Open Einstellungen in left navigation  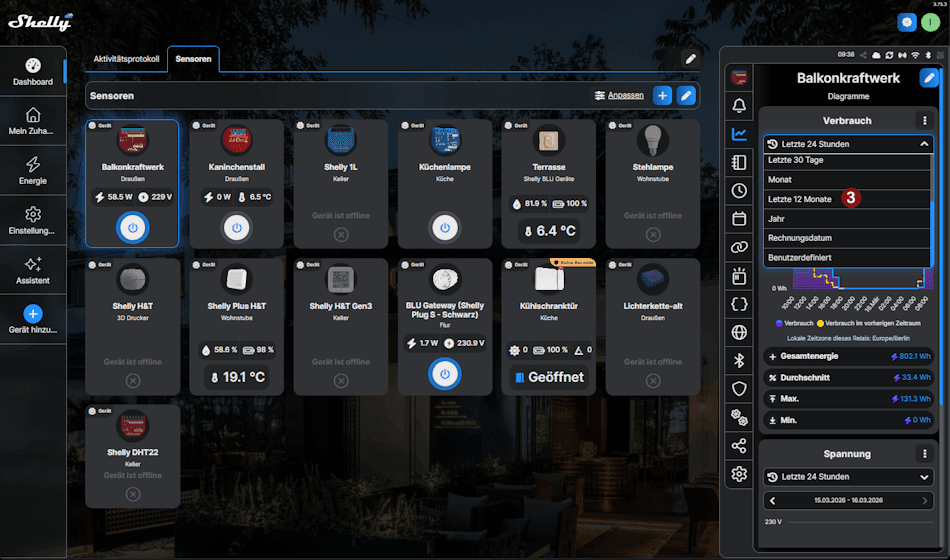click(33, 220)
